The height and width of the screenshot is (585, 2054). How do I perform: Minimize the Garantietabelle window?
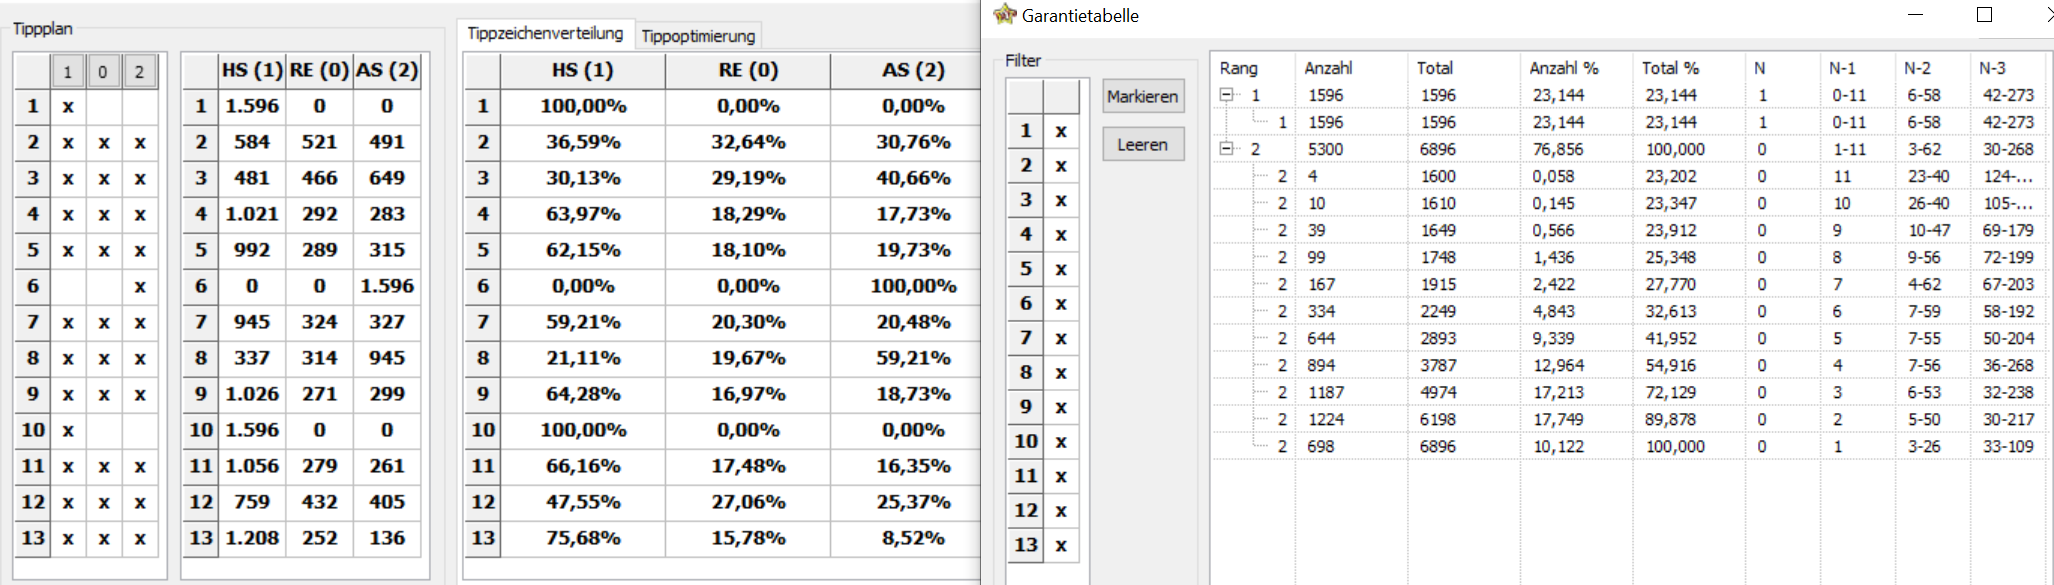click(1916, 14)
